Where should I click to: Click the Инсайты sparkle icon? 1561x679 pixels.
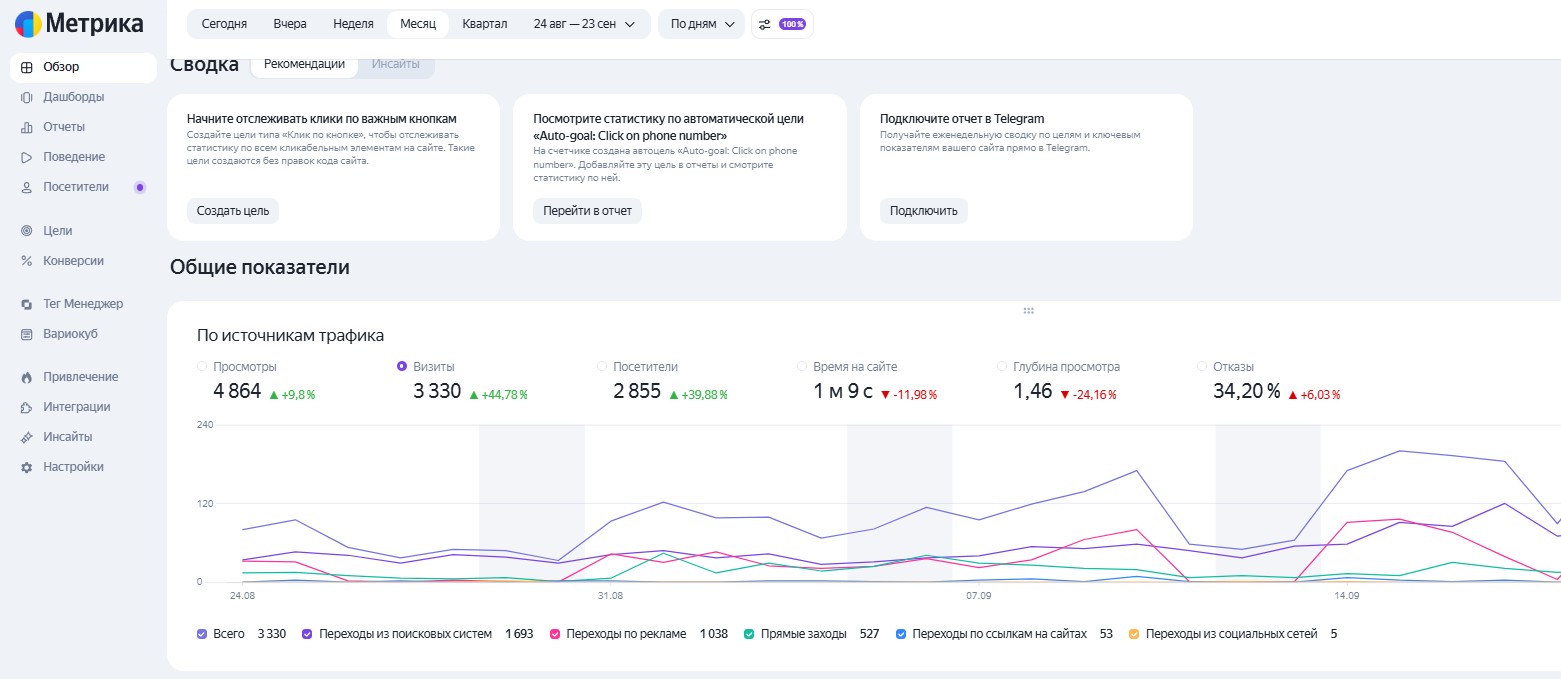[27, 437]
